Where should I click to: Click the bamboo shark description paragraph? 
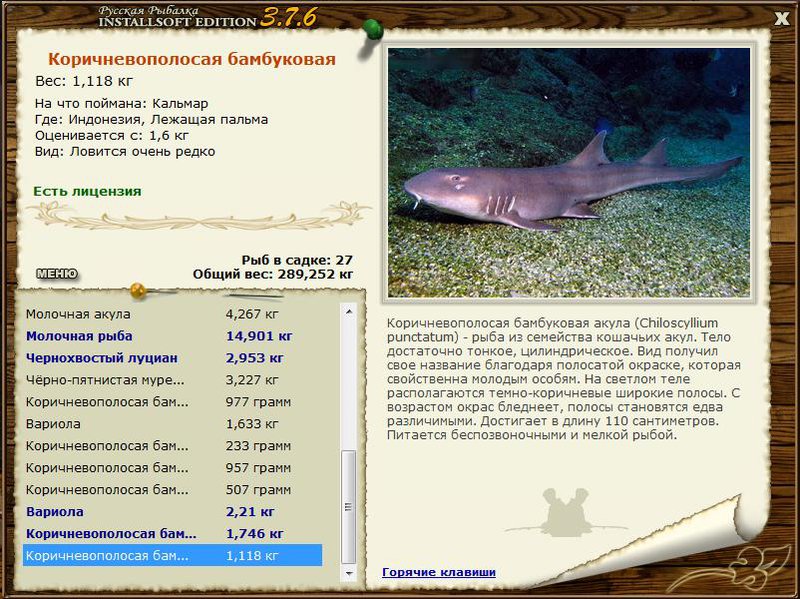click(564, 379)
